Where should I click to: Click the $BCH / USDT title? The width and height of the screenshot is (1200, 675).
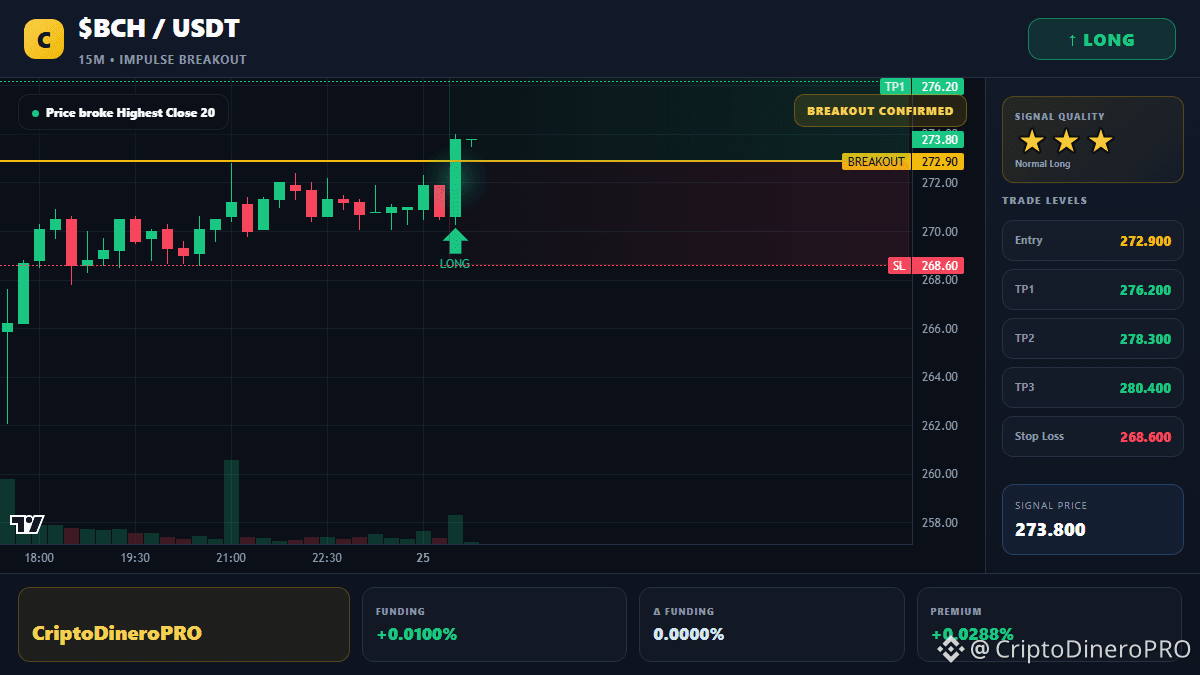(159, 29)
